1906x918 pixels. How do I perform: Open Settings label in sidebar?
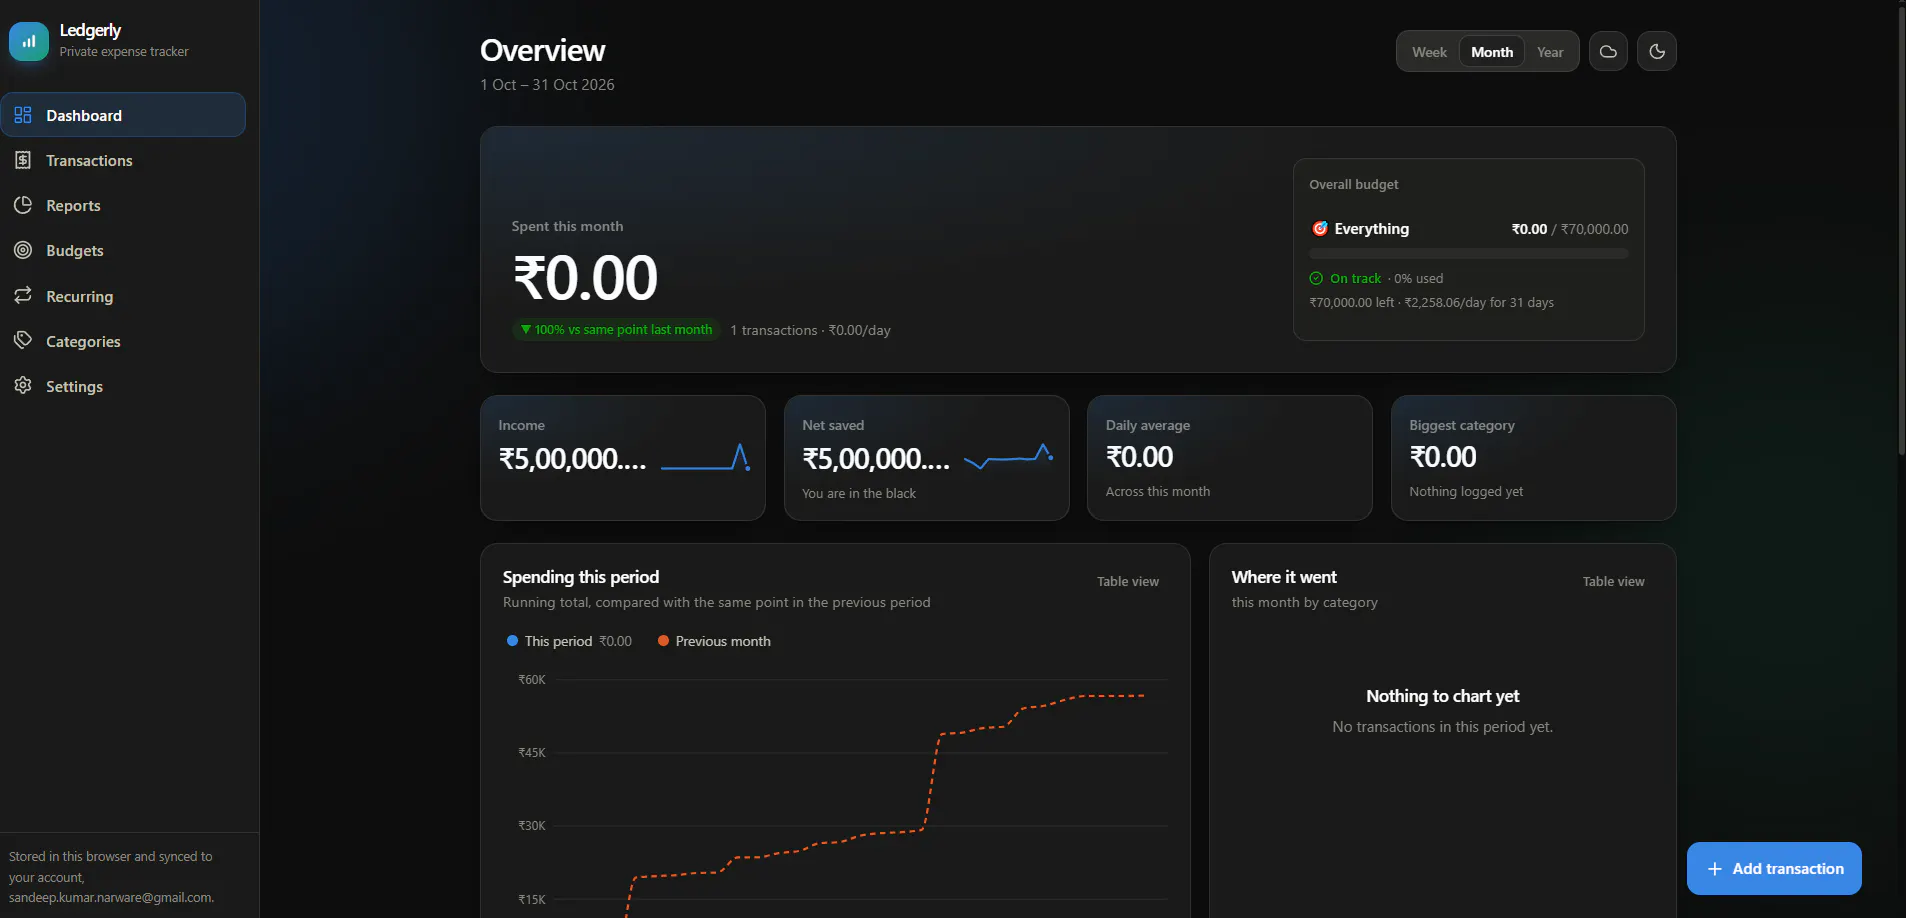point(74,387)
